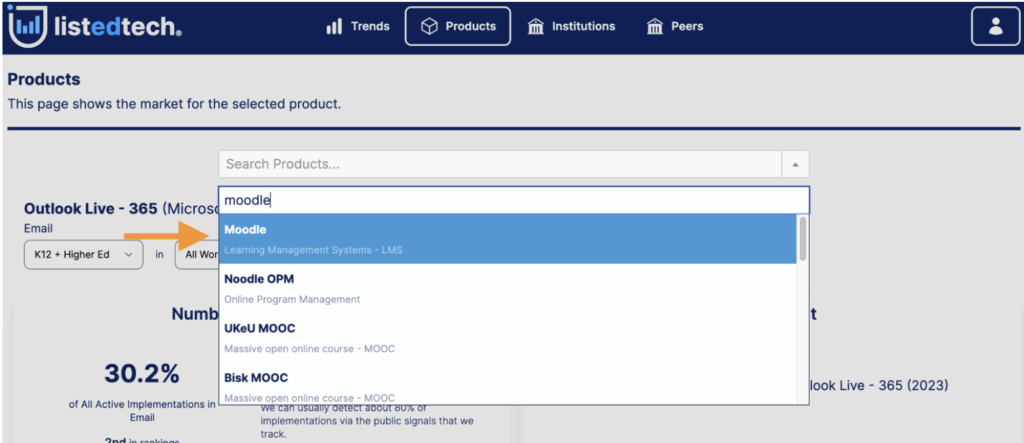Select the Products tab
Screen dimensions: 1024x443
point(458,26)
